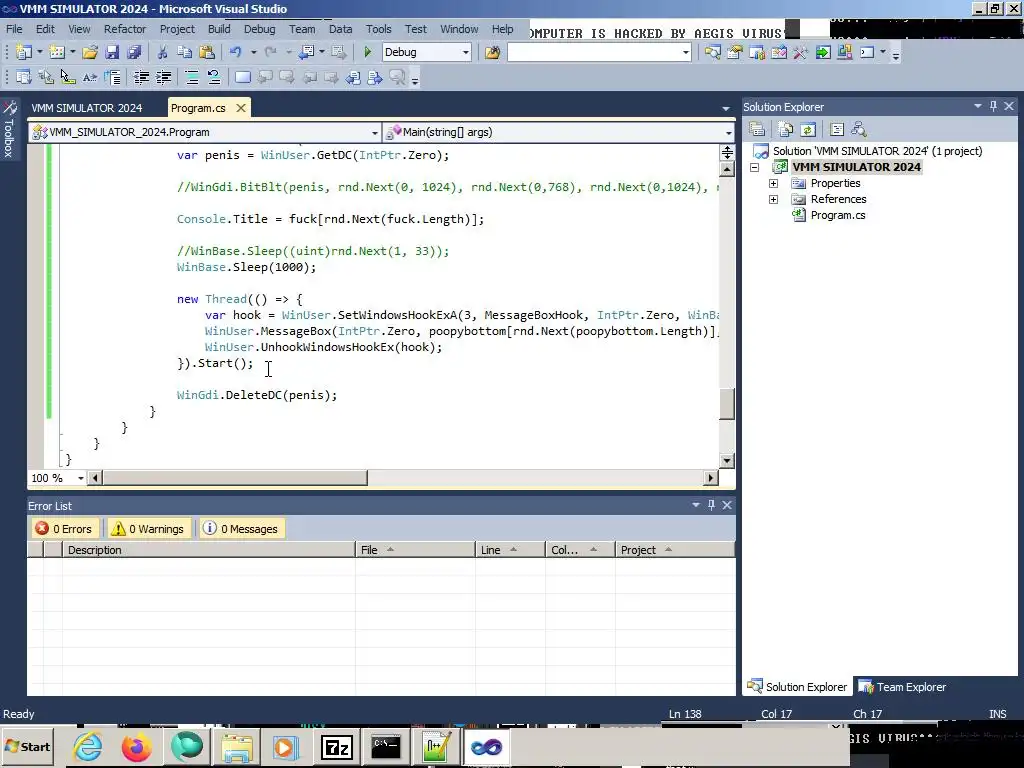Click the editor horizontal scrollbar thumb
The image size is (1024, 768).
(x=234, y=478)
